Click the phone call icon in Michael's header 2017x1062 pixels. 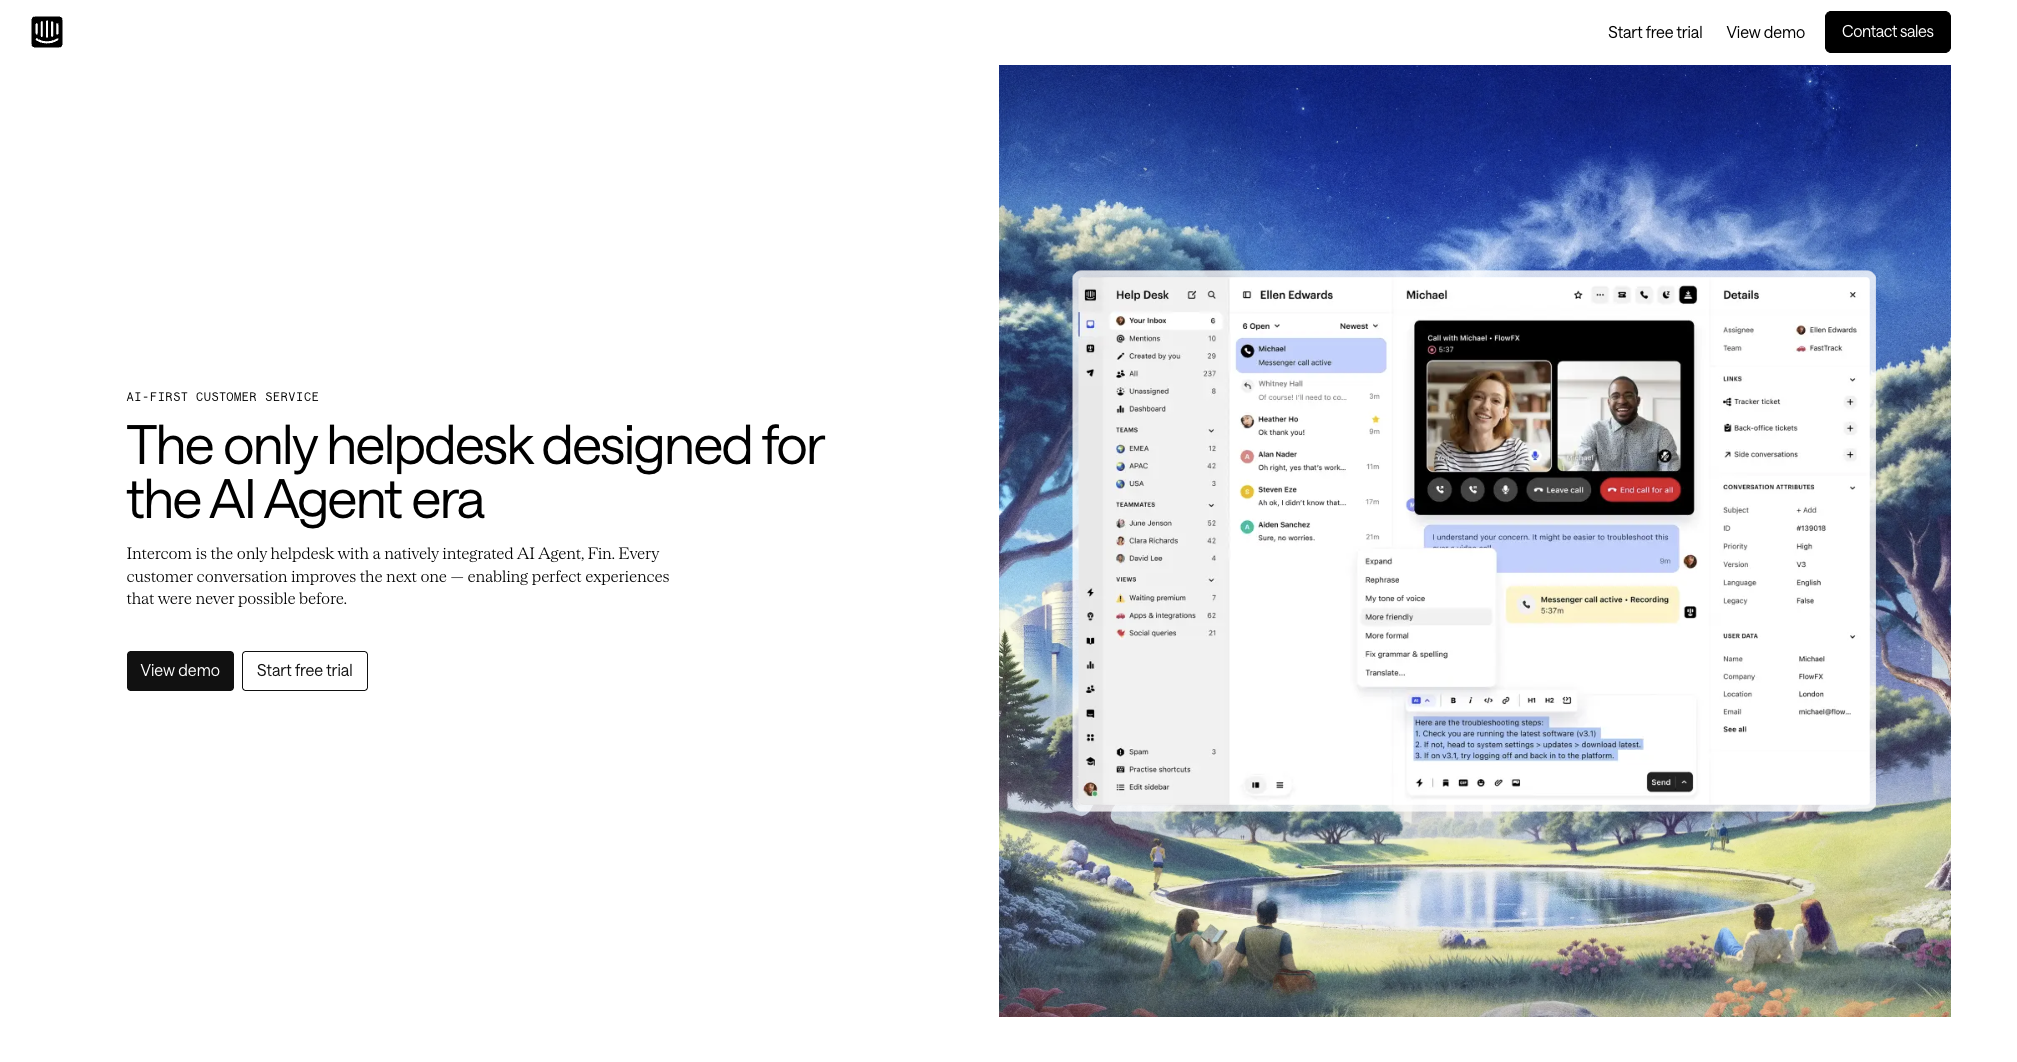pyautogui.click(x=1644, y=295)
